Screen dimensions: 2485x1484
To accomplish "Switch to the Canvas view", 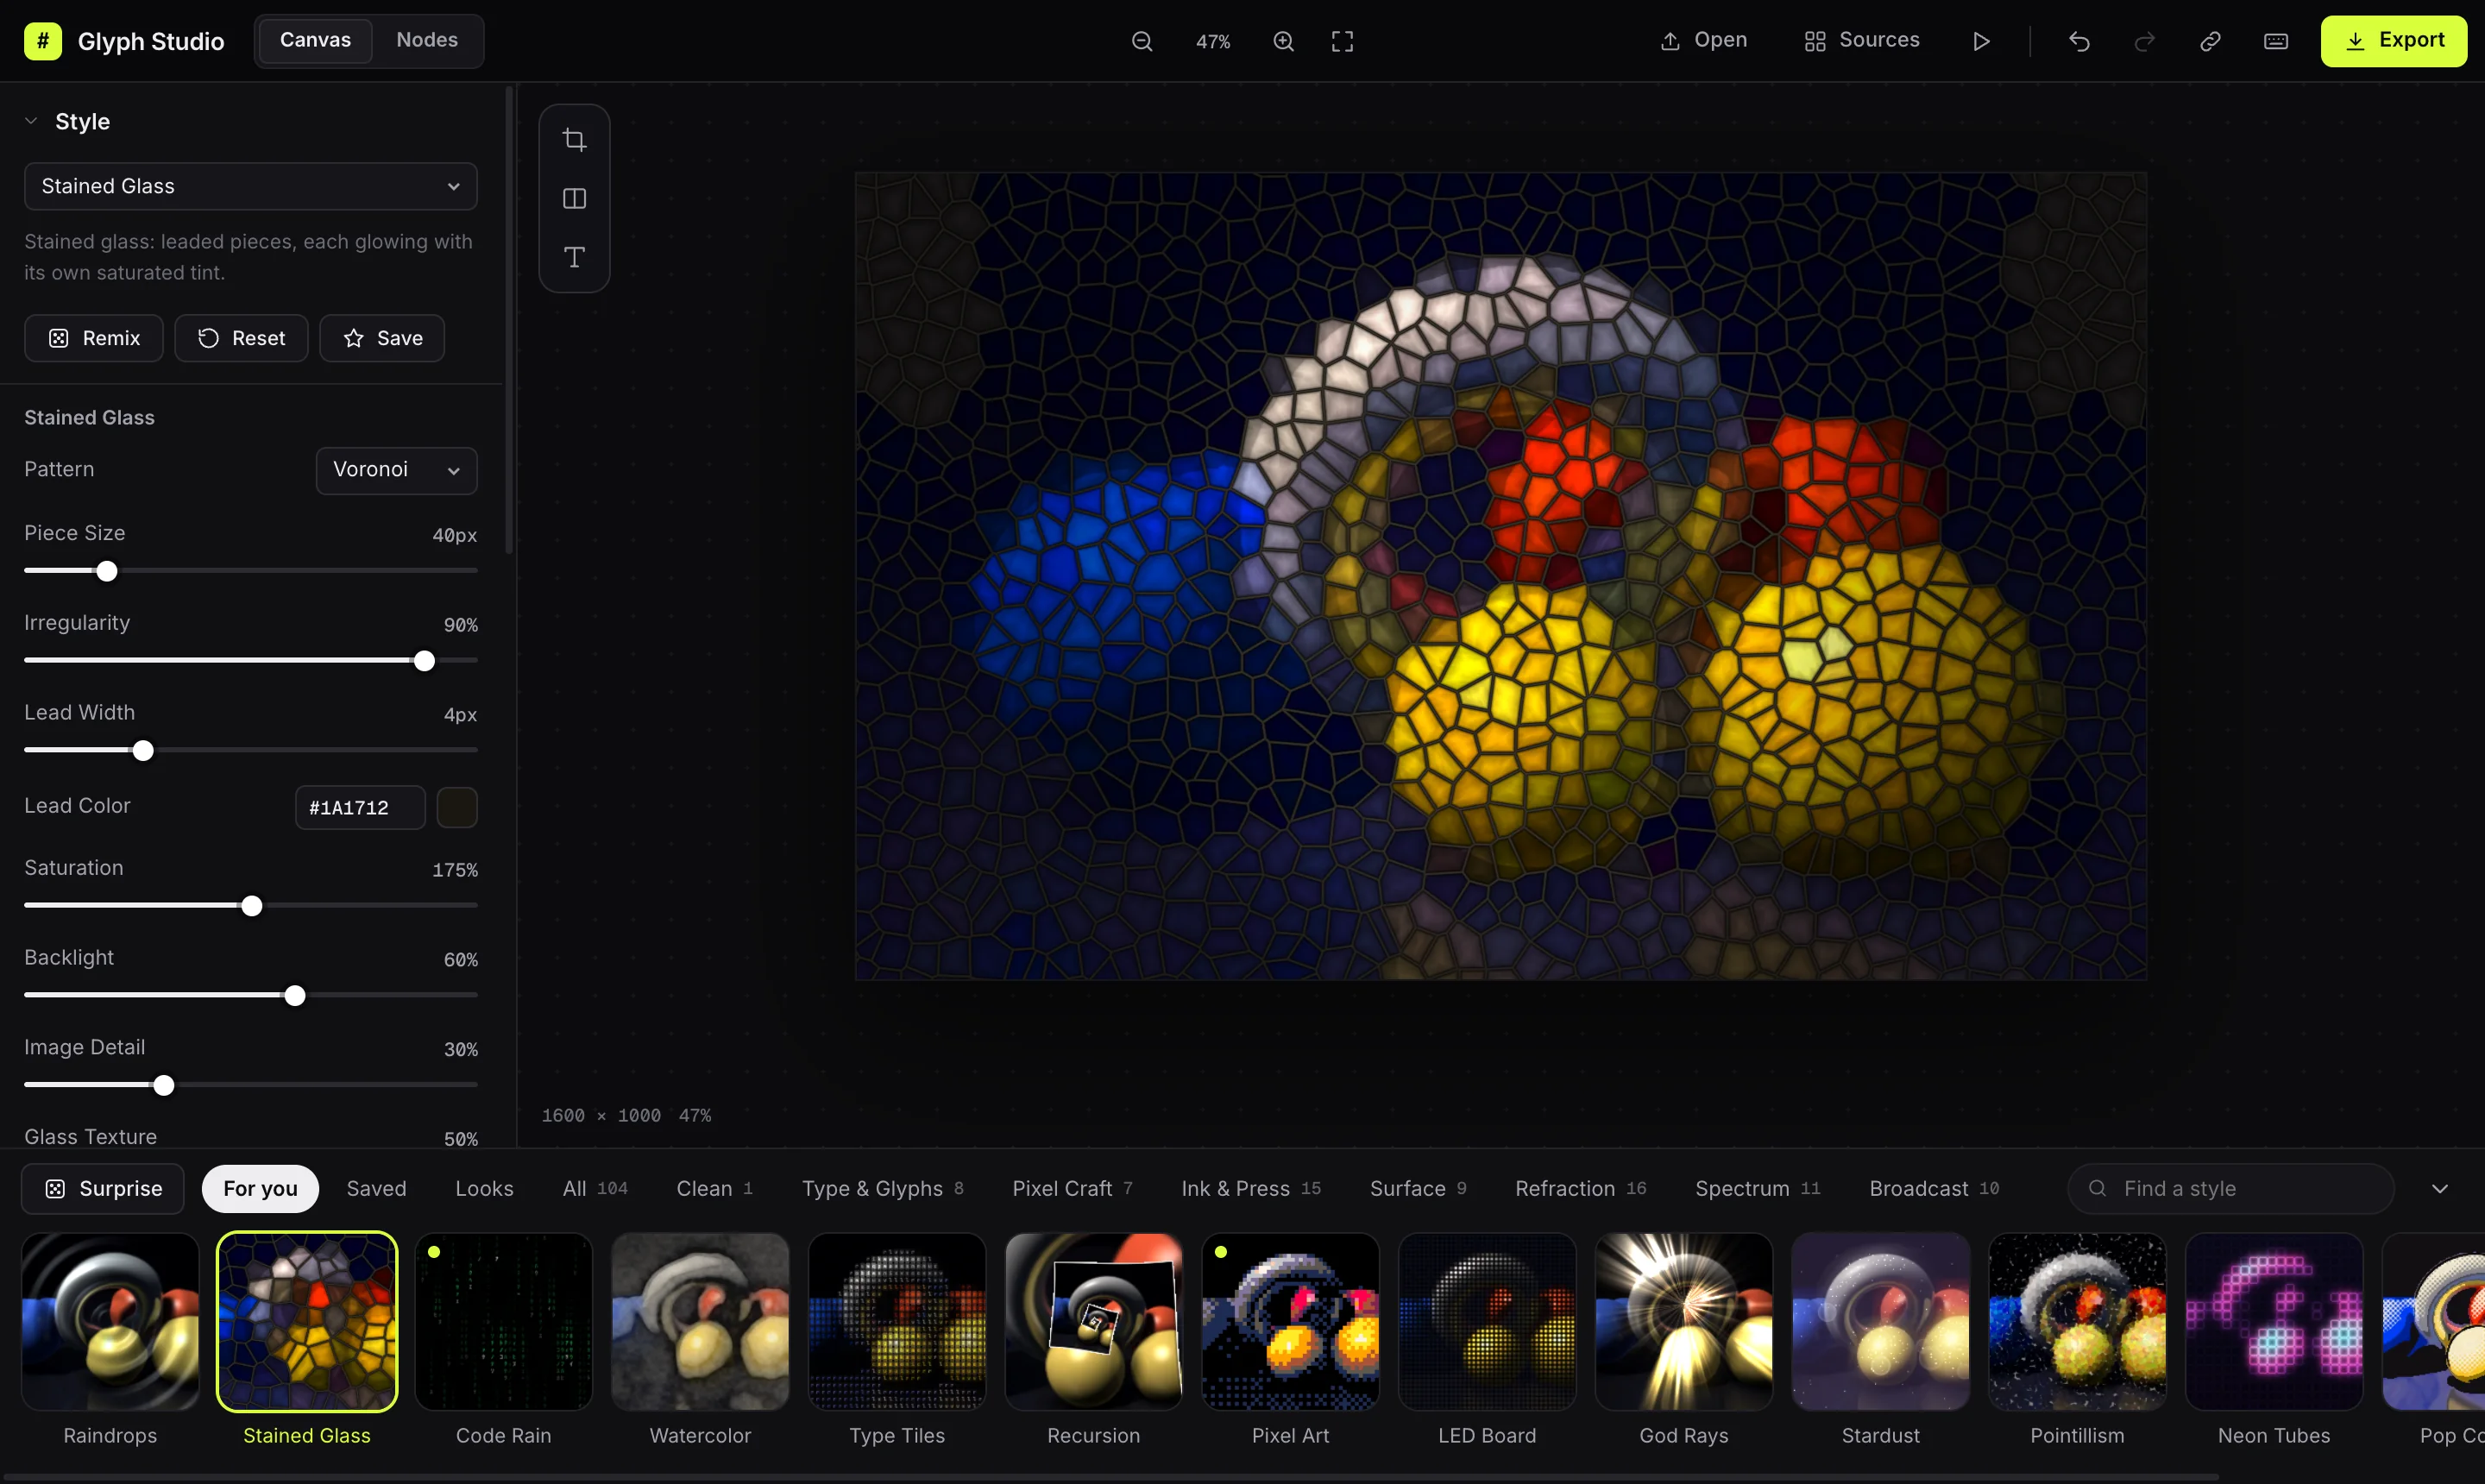I will [x=315, y=40].
